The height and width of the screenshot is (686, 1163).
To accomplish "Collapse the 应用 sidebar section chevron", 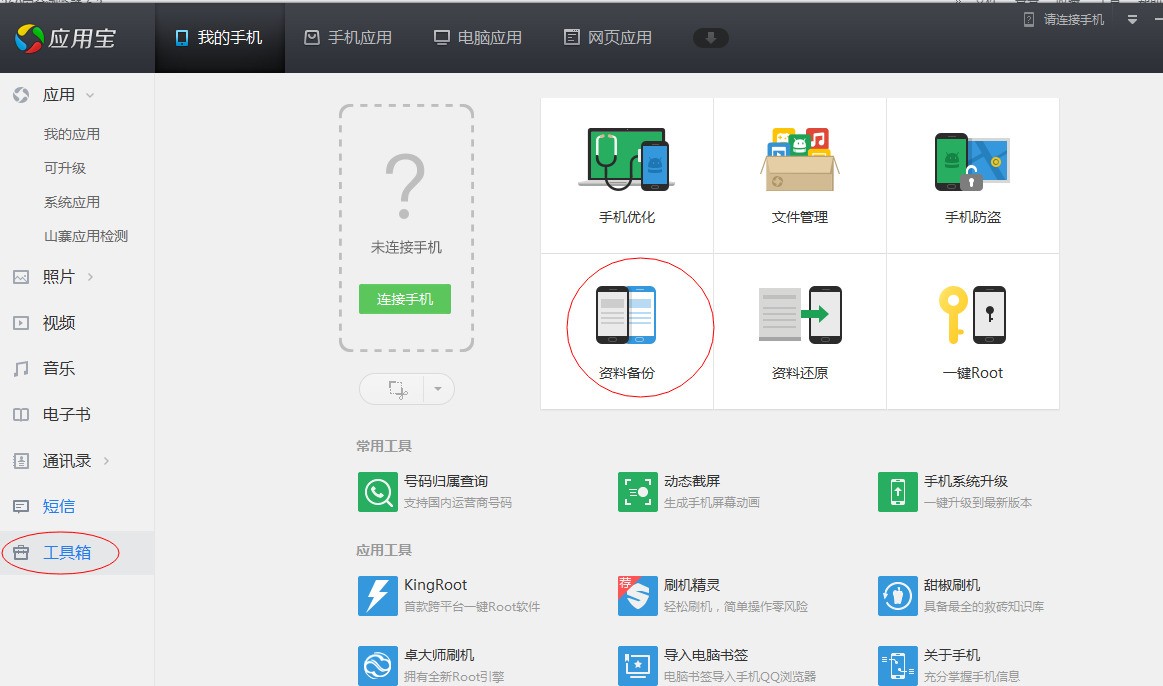I will 90,95.
